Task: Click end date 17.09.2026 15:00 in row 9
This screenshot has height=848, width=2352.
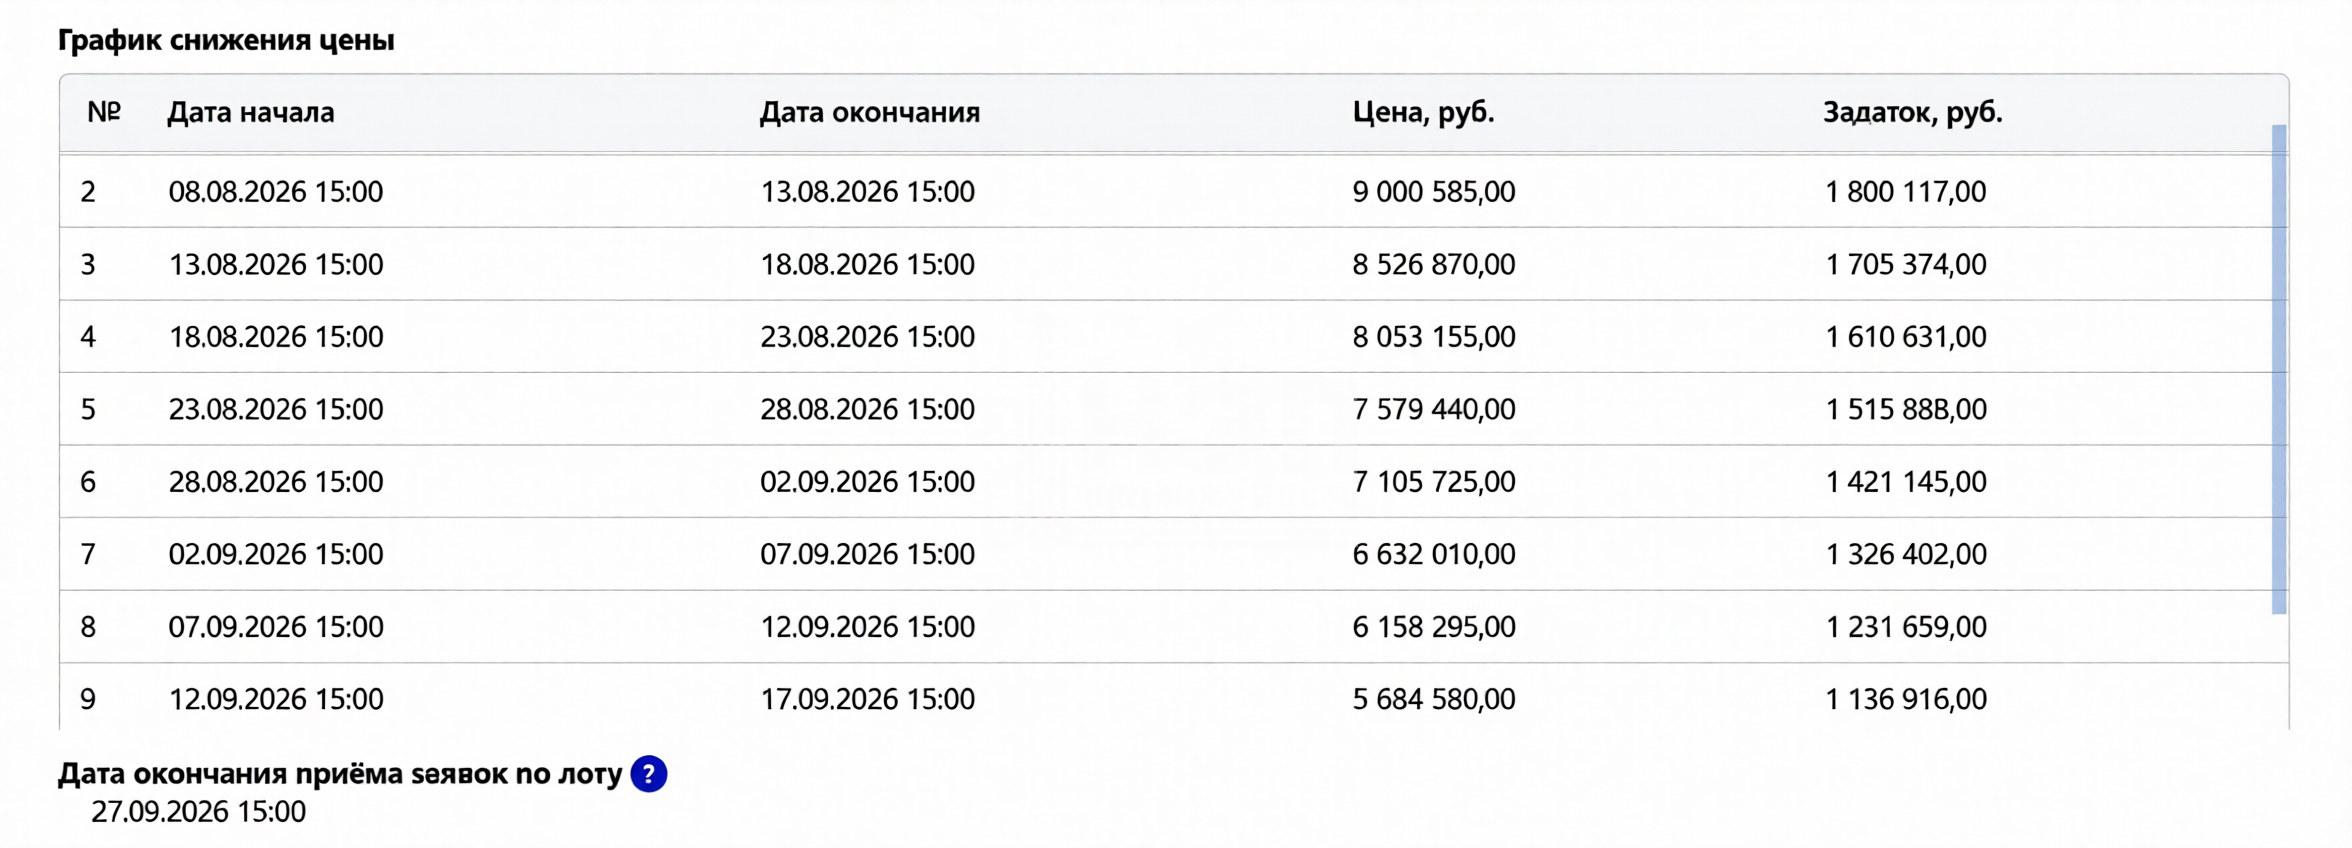Action: 867,699
